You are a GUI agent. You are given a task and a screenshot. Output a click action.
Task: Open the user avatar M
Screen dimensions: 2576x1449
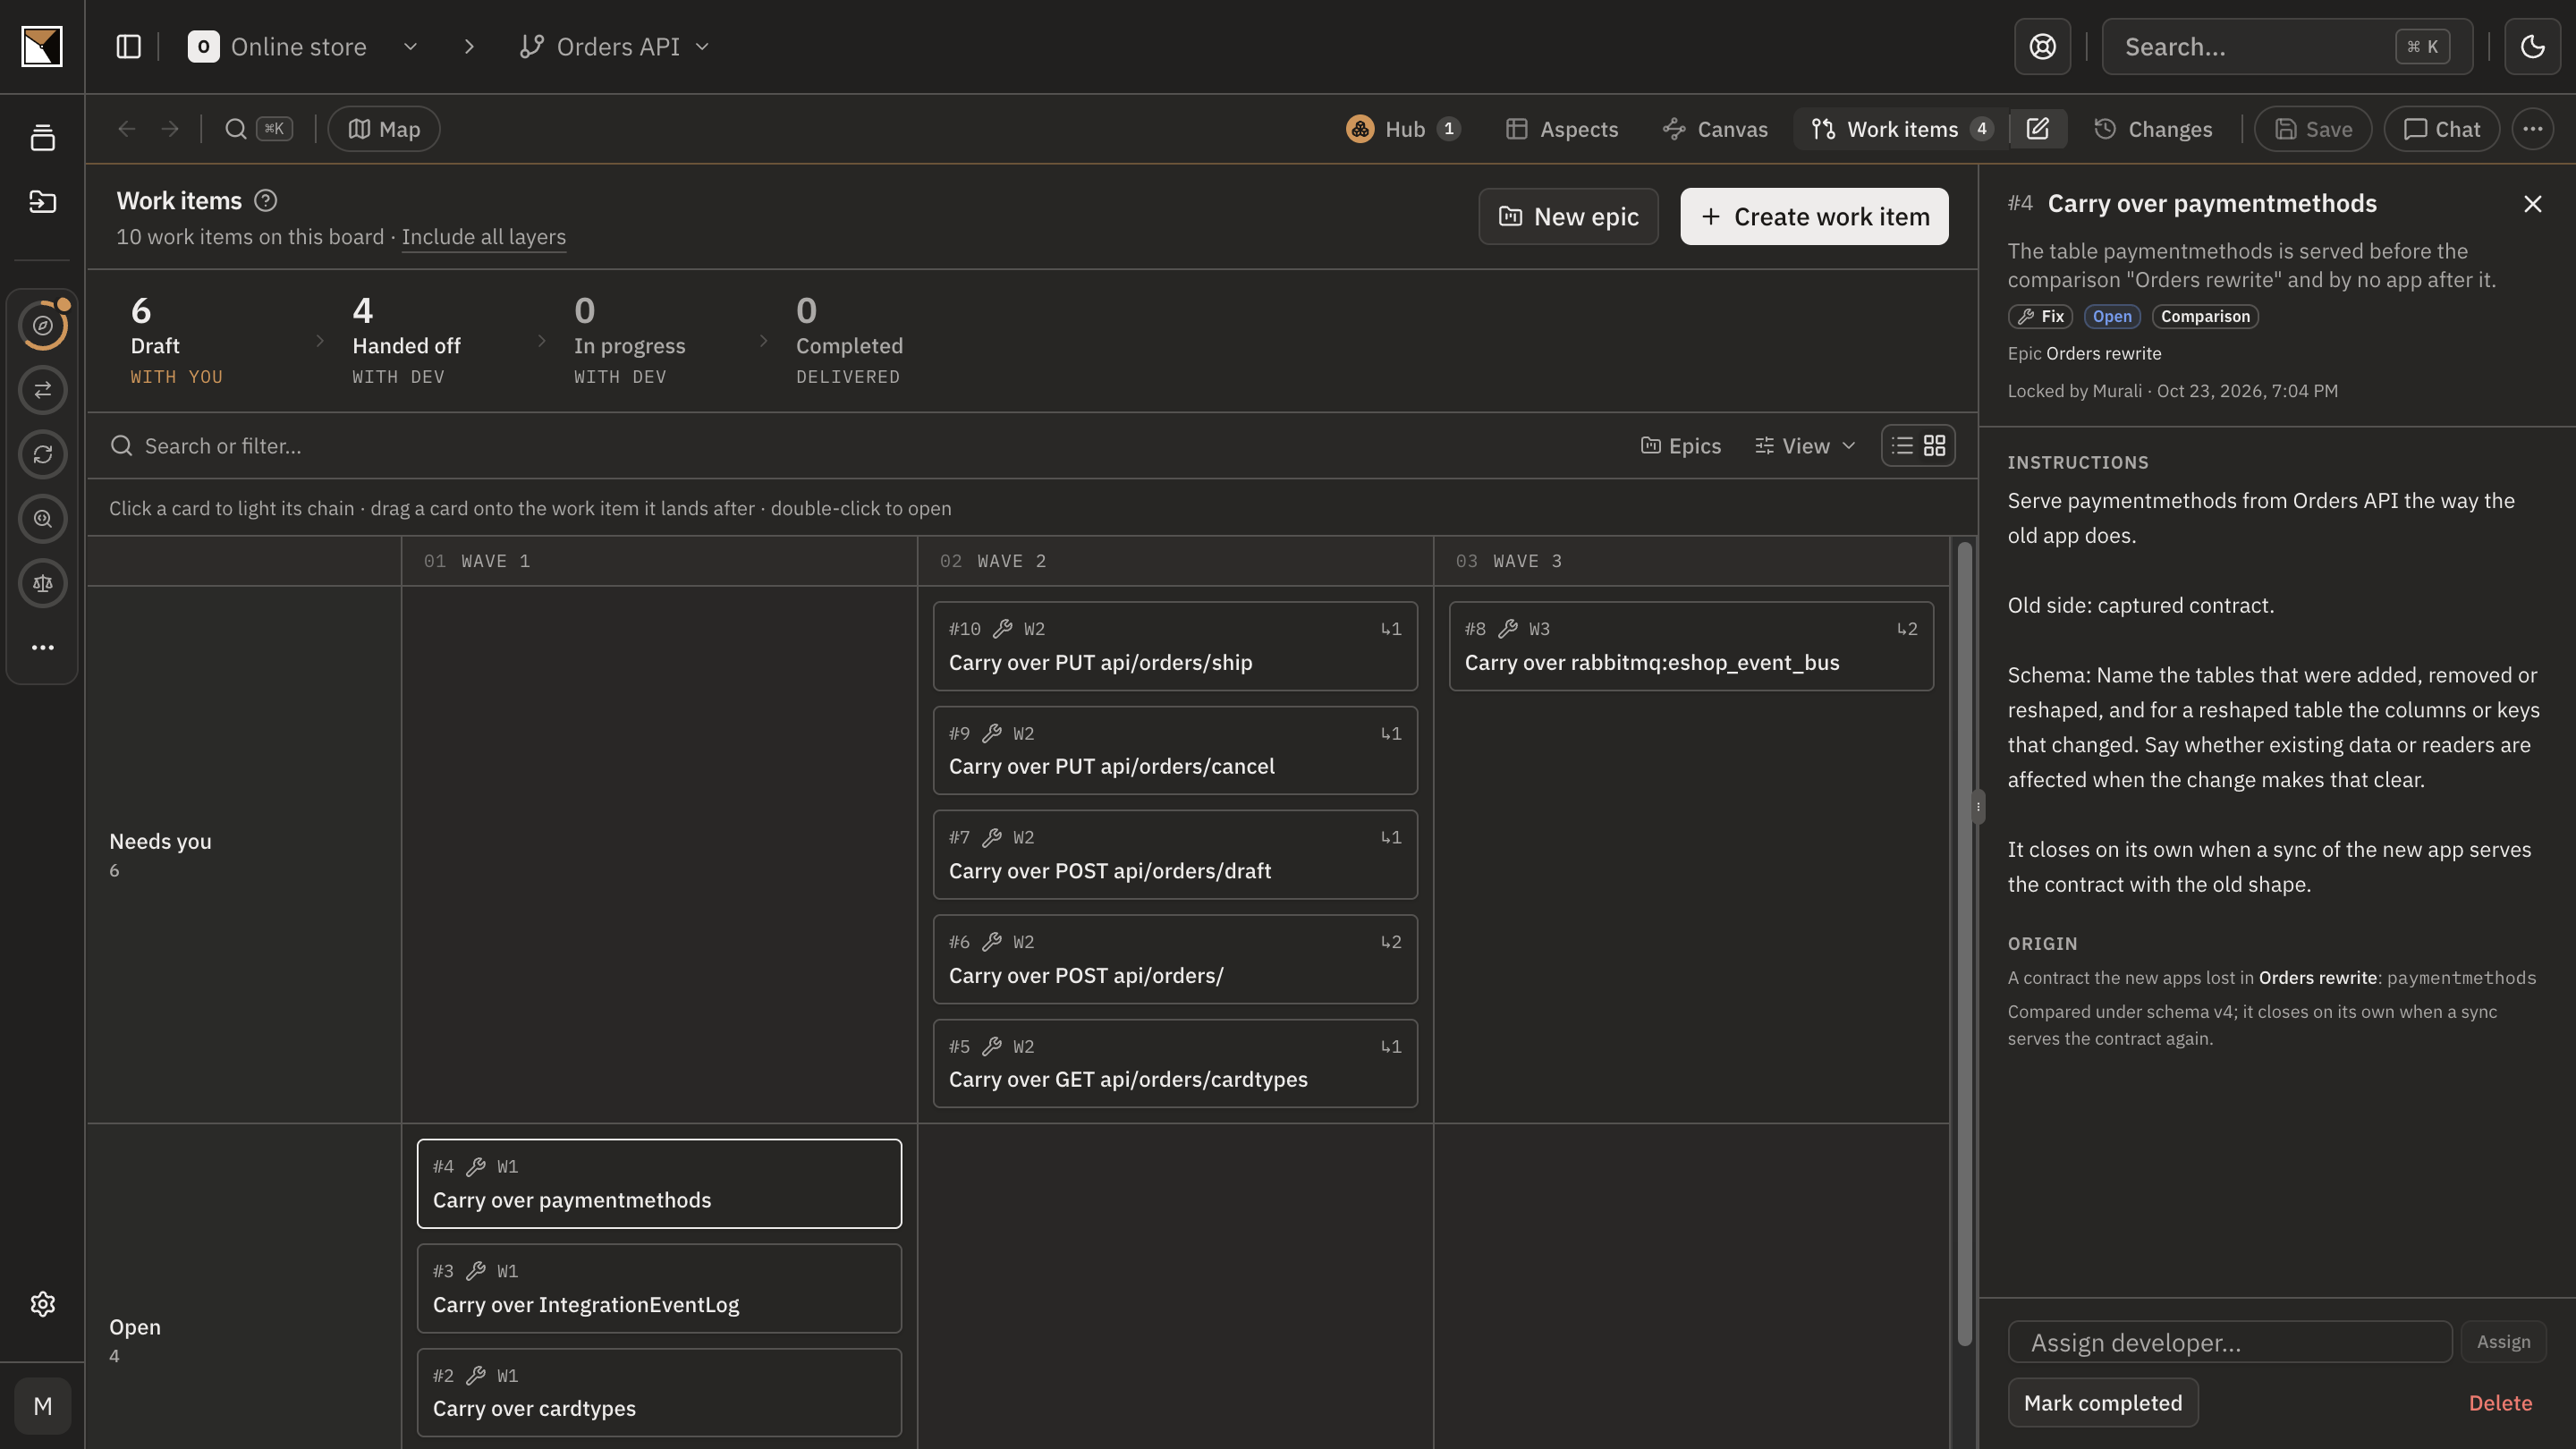click(x=42, y=1406)
